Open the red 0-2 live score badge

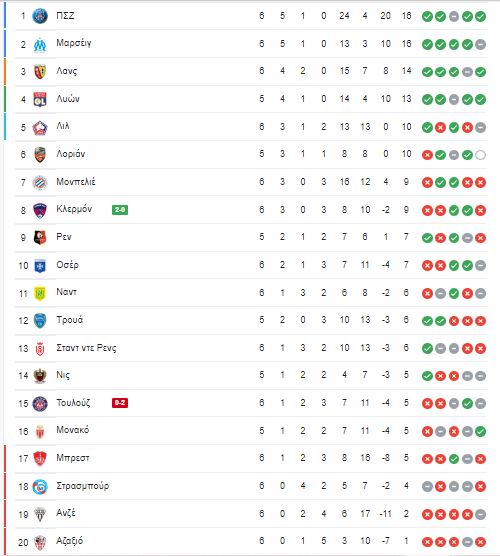[120, 403]
